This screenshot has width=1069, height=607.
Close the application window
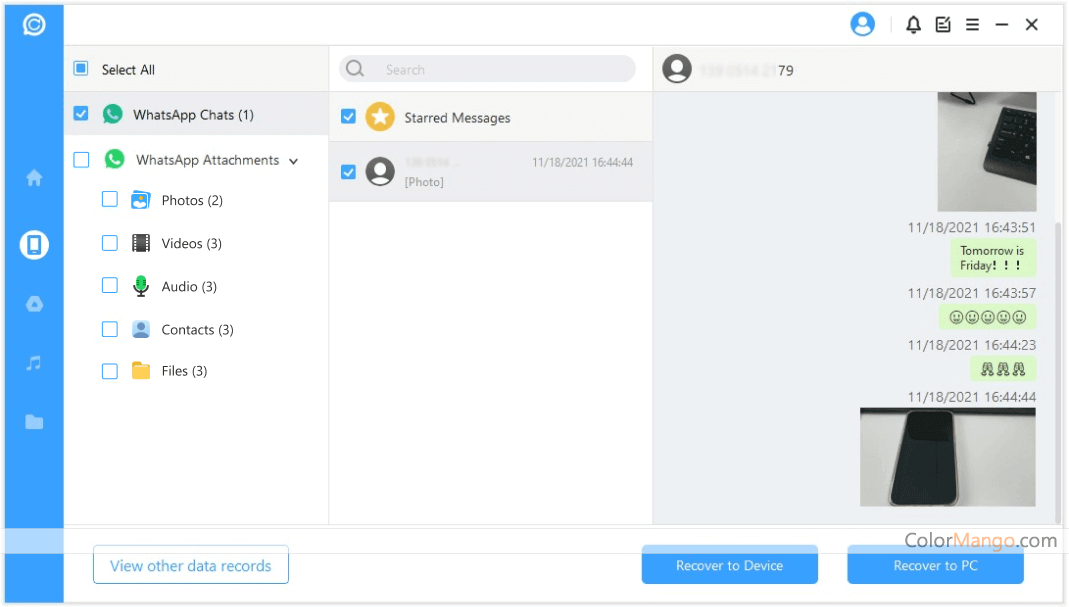click(x=1032, y=25)
